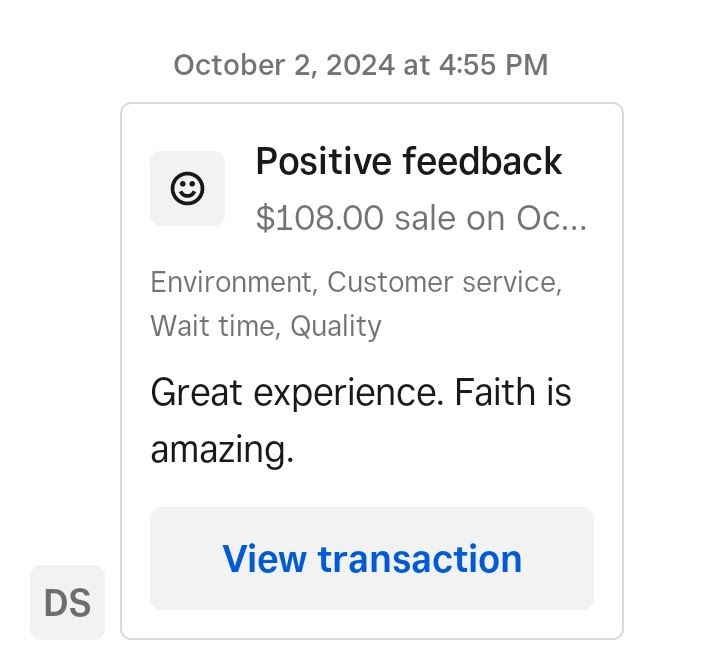
Task: Select the Quality feedback tag
Action: coord(336,327)
